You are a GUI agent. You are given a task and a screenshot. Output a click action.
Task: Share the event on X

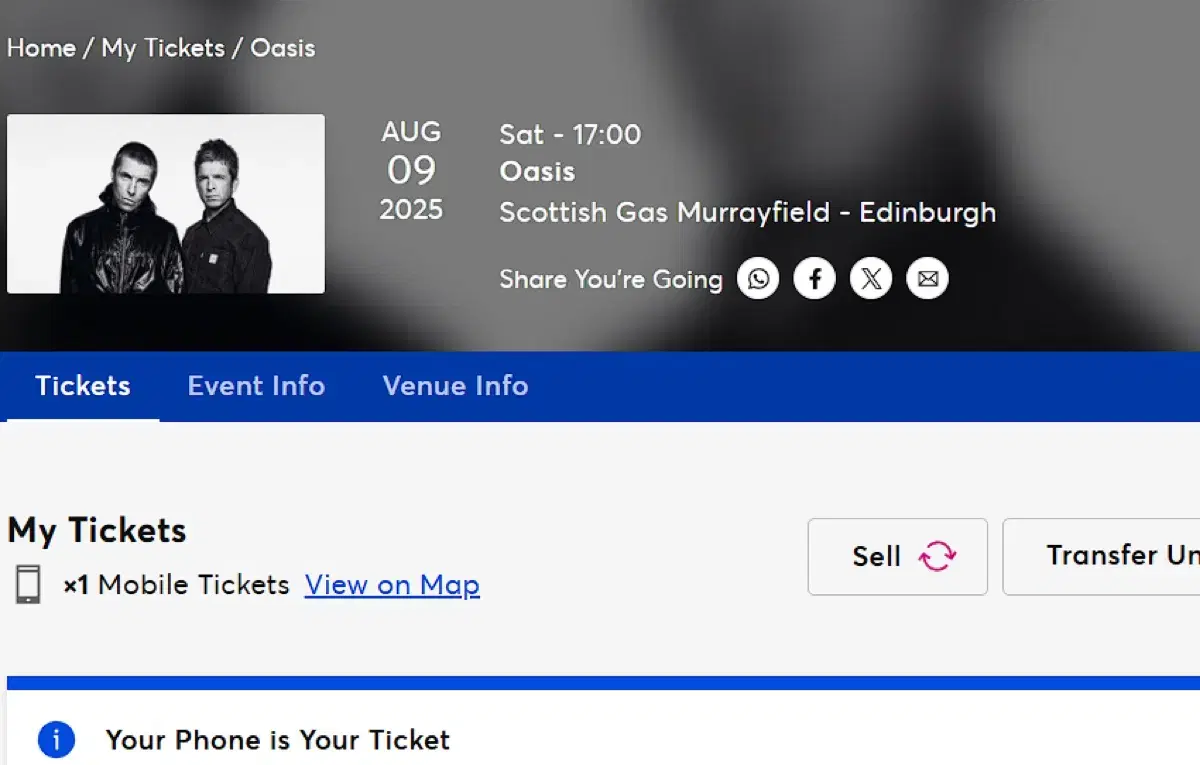pyautogui.click(x=871, y=279)
